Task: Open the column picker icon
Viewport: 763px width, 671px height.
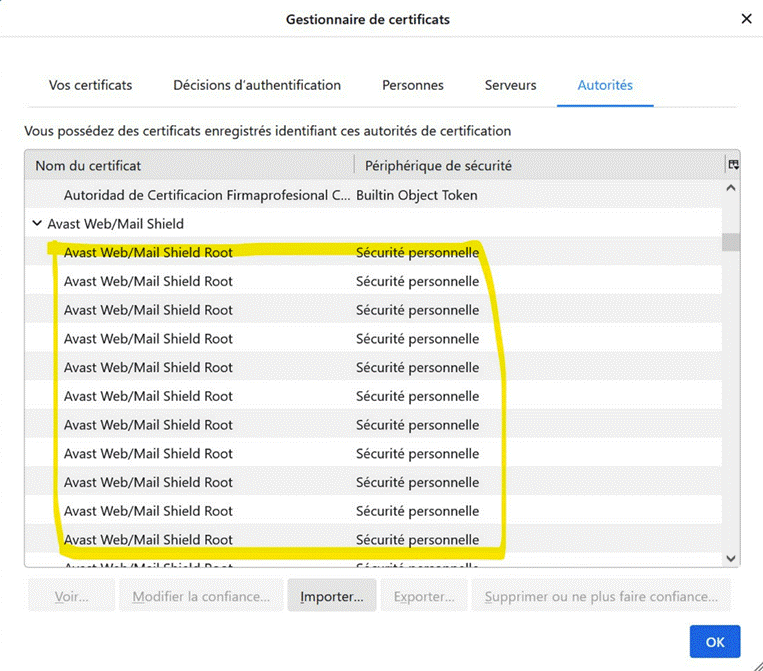Action: point(733,165)
